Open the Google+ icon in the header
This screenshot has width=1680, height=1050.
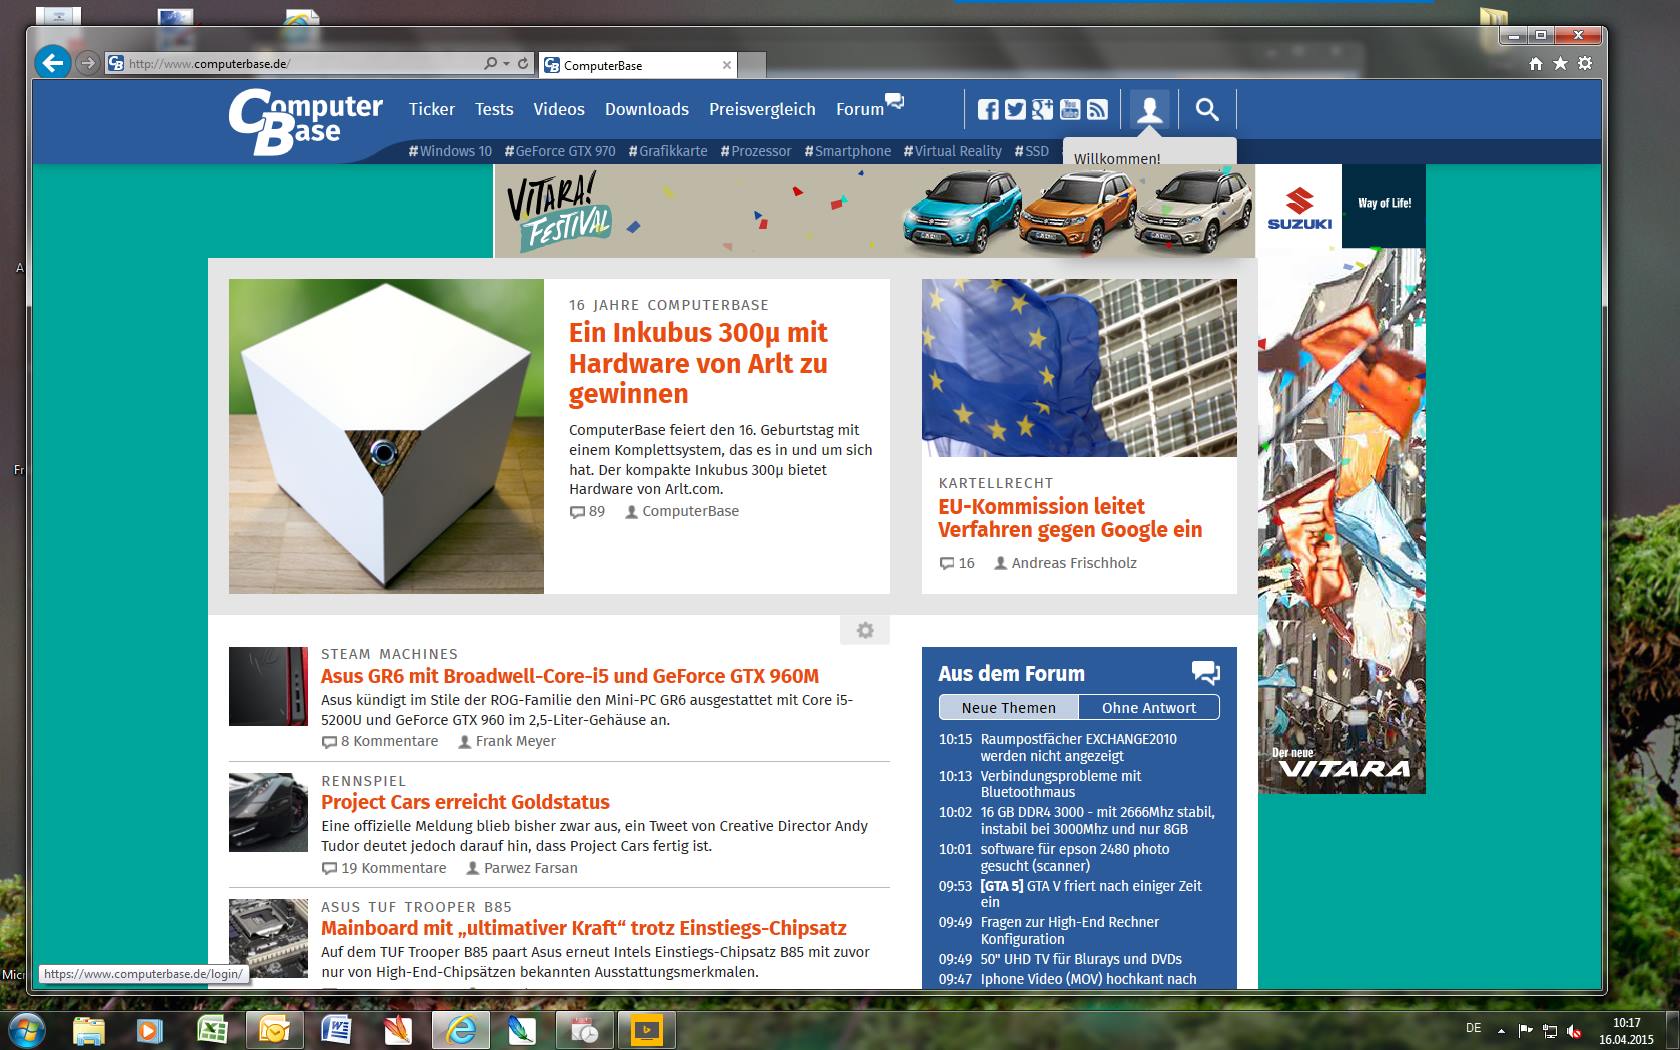pyautogui.click(x=1043, y=109)
